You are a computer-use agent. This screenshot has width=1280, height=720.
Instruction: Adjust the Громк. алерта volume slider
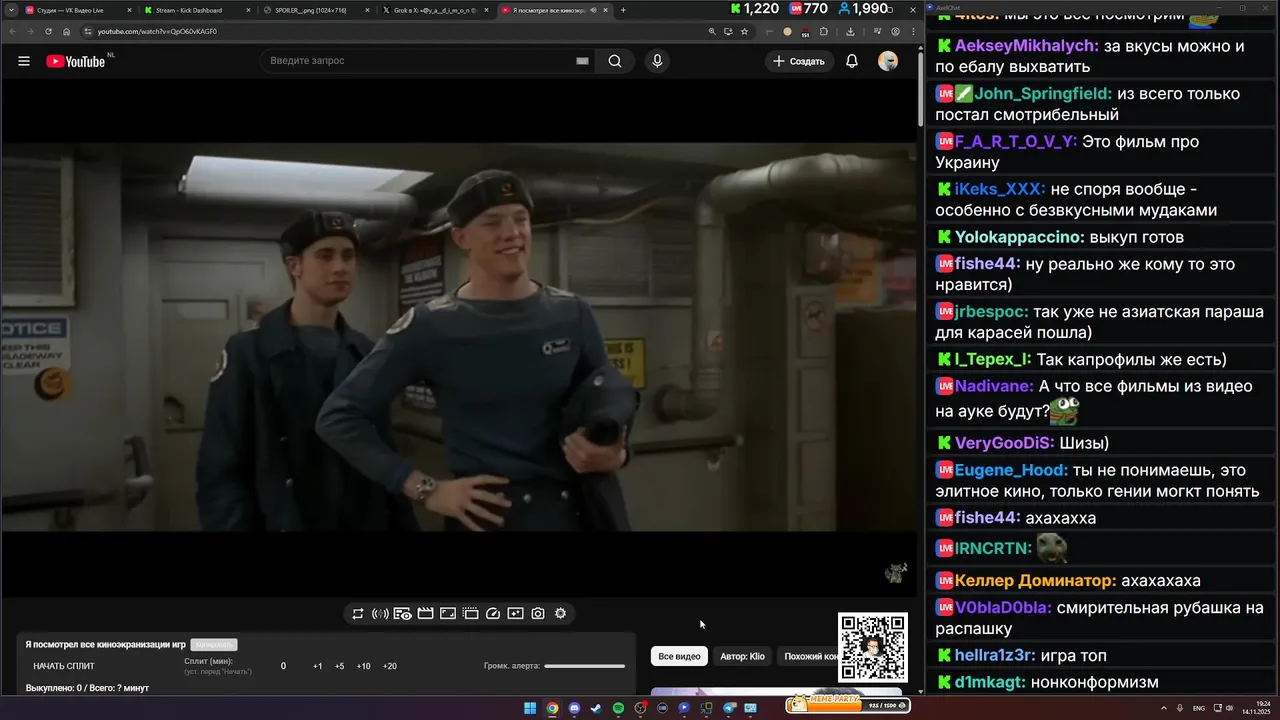tap(584, 666)
